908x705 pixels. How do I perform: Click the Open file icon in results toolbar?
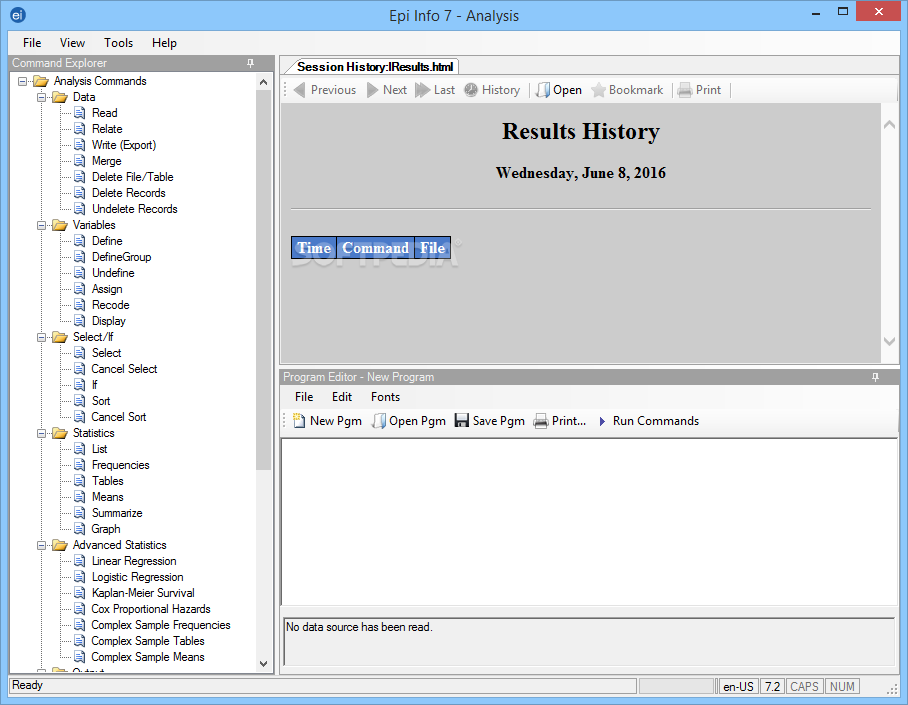[x=543, y=90]
